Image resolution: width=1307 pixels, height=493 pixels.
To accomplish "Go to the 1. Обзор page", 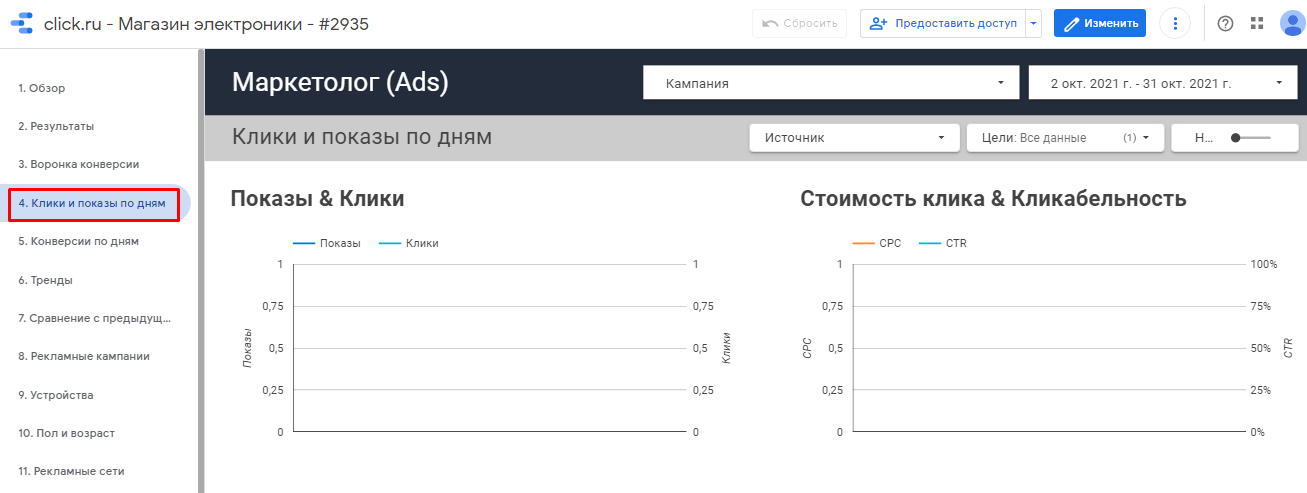I will pos(42,88).
